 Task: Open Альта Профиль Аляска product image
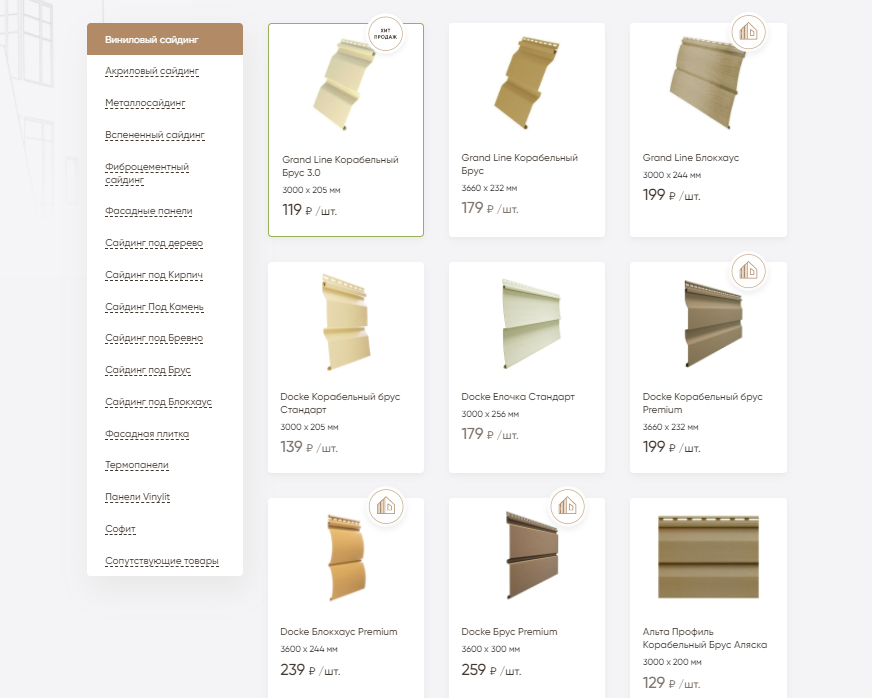[x=708, y=557]
